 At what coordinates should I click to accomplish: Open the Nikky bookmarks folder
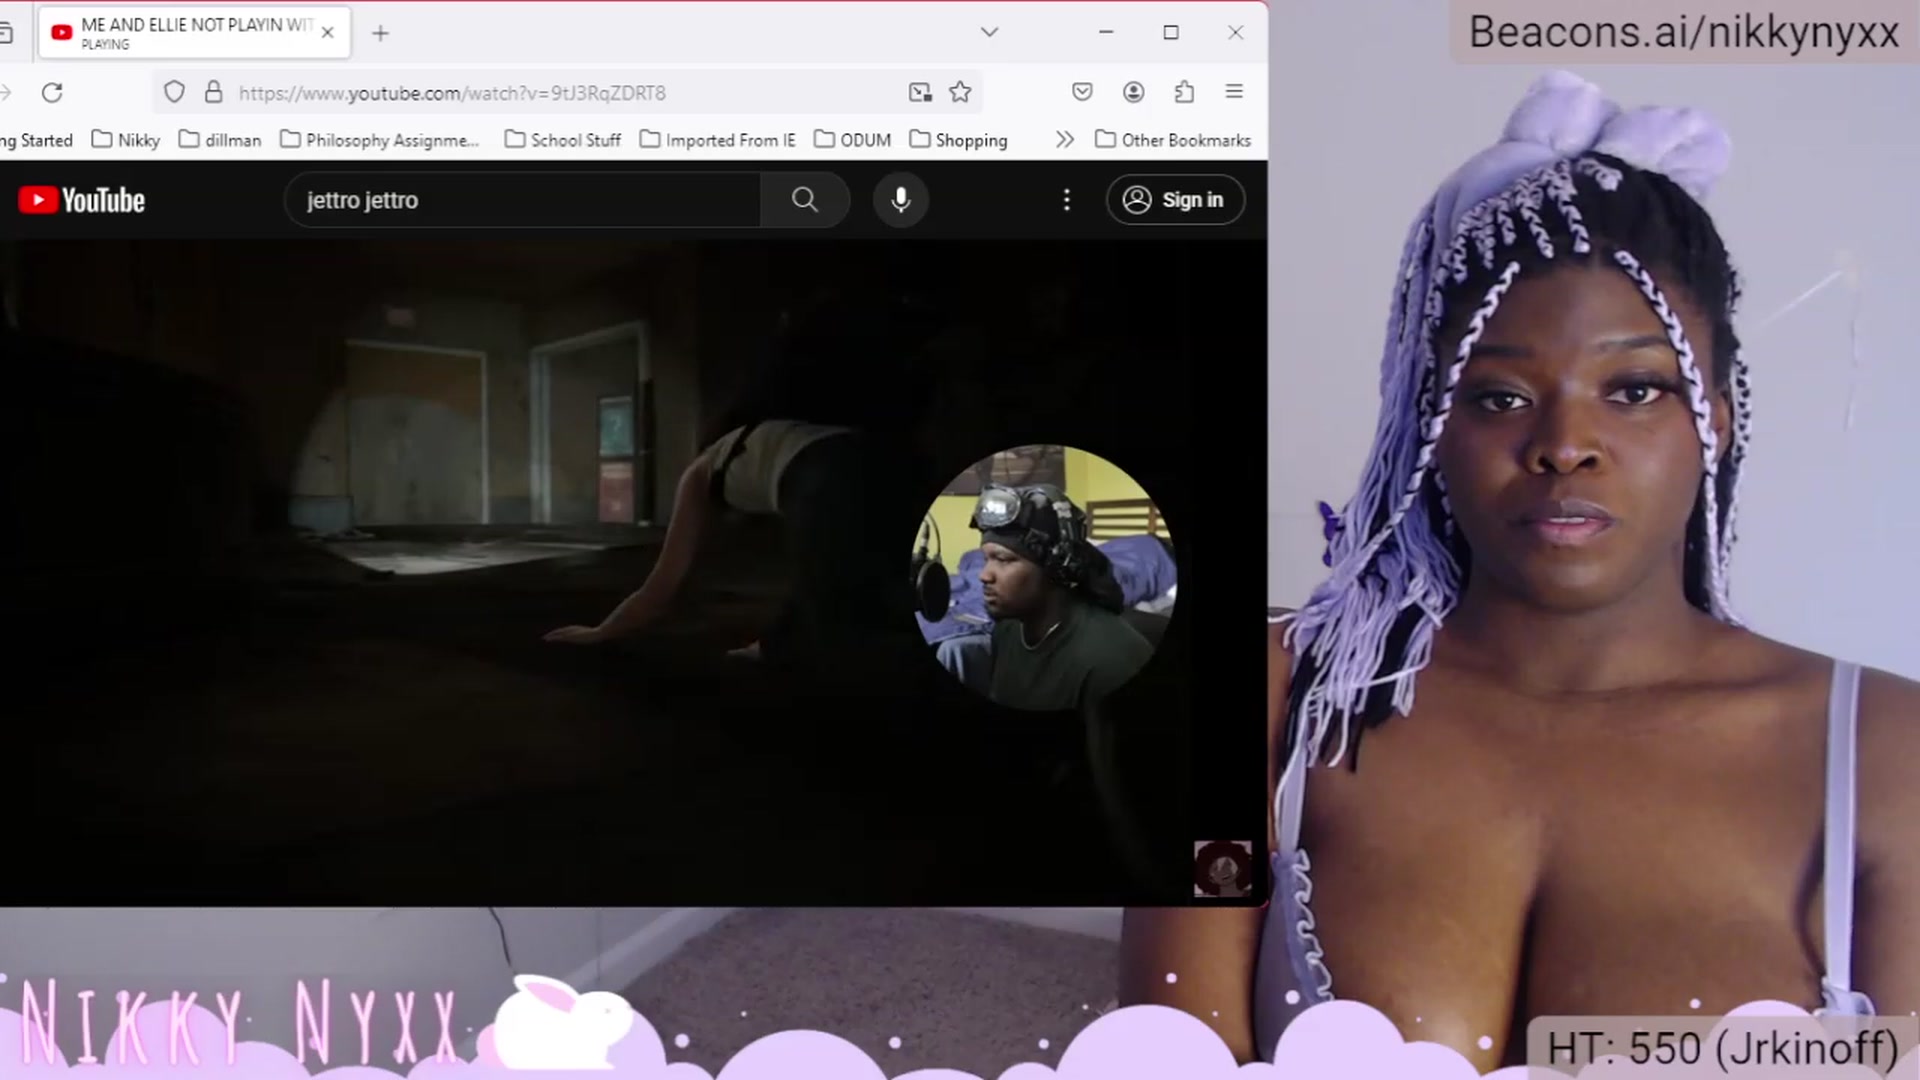[x=126, y=140]
